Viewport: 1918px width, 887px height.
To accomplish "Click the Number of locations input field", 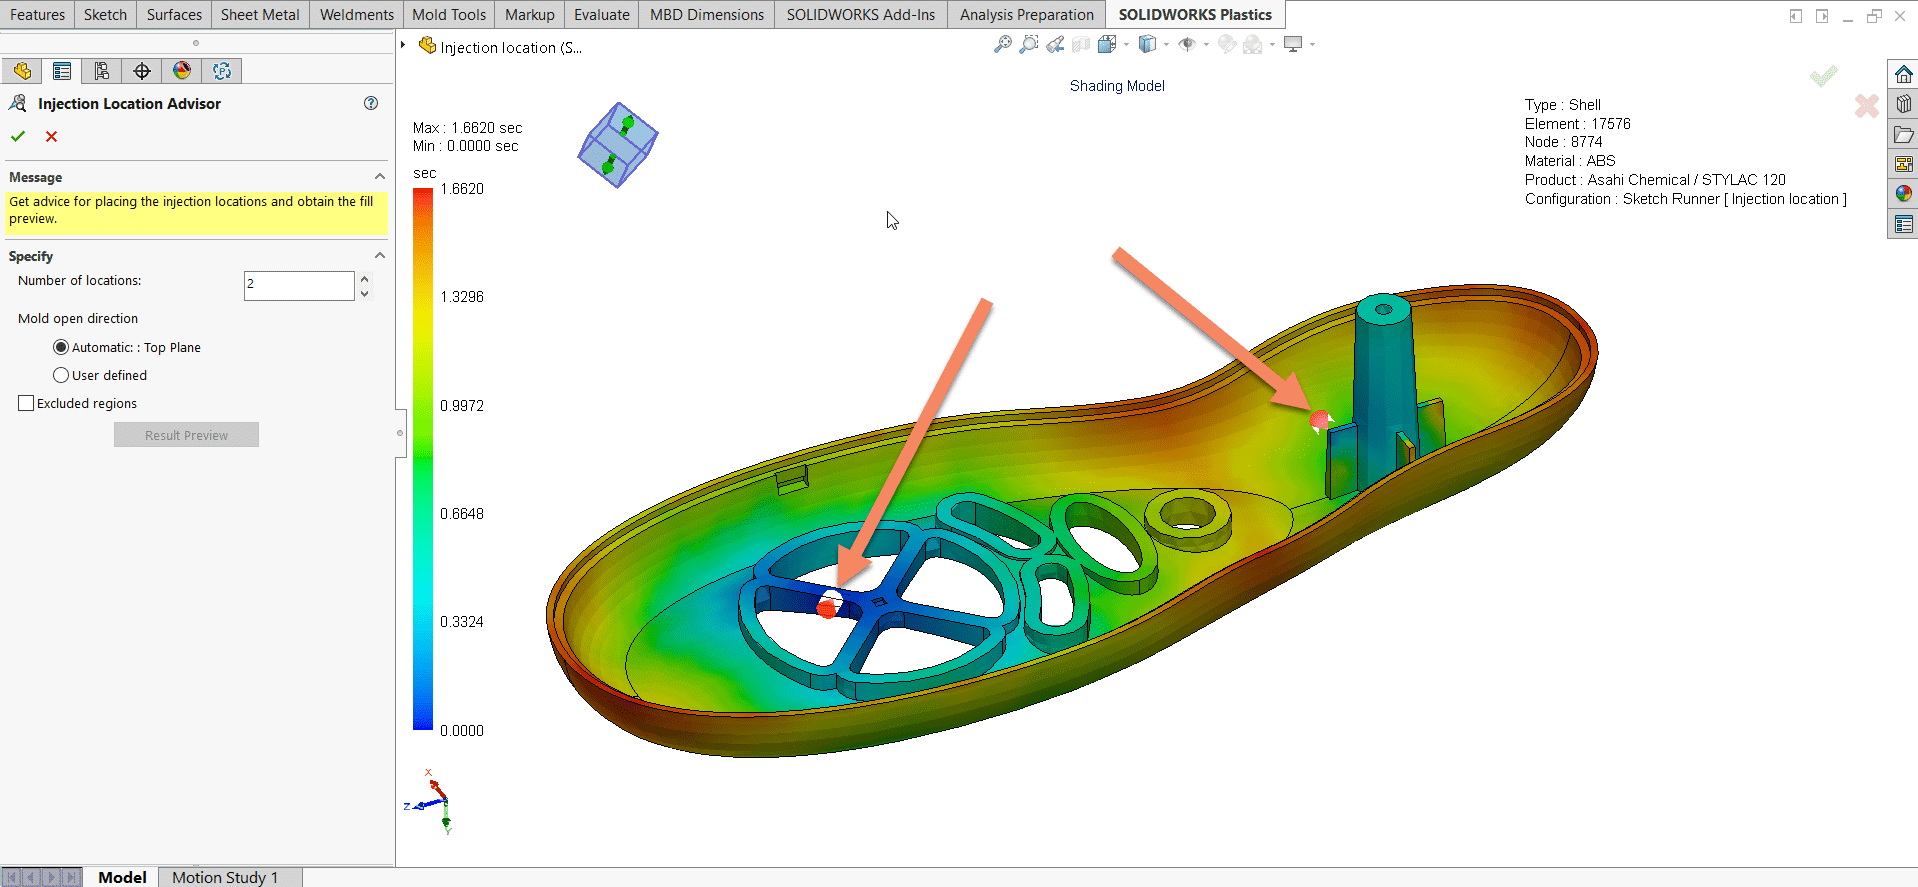I will click(x=298, y=286).
